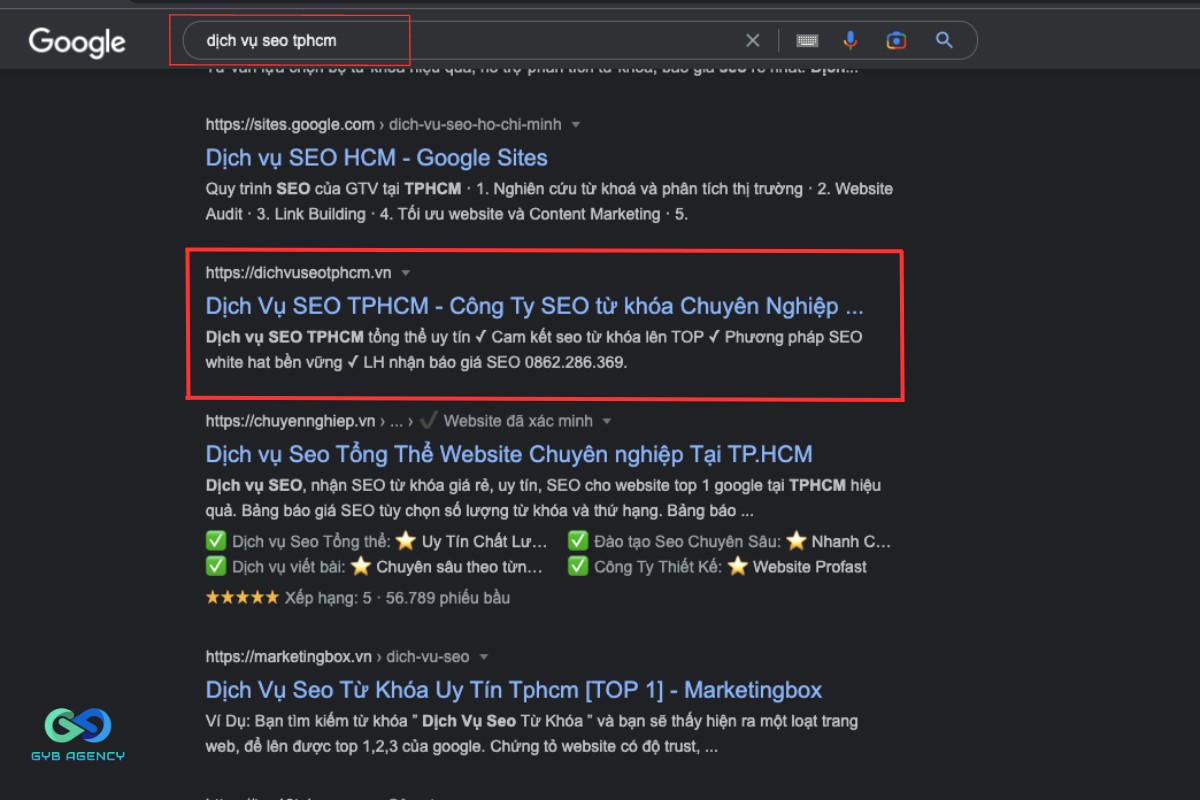Open 'Dịch Vụ Seo Từ Khóa Uy Tín Tphcm' result
The width and height of the screenshot is (1200, 800).
pos(514,690)
